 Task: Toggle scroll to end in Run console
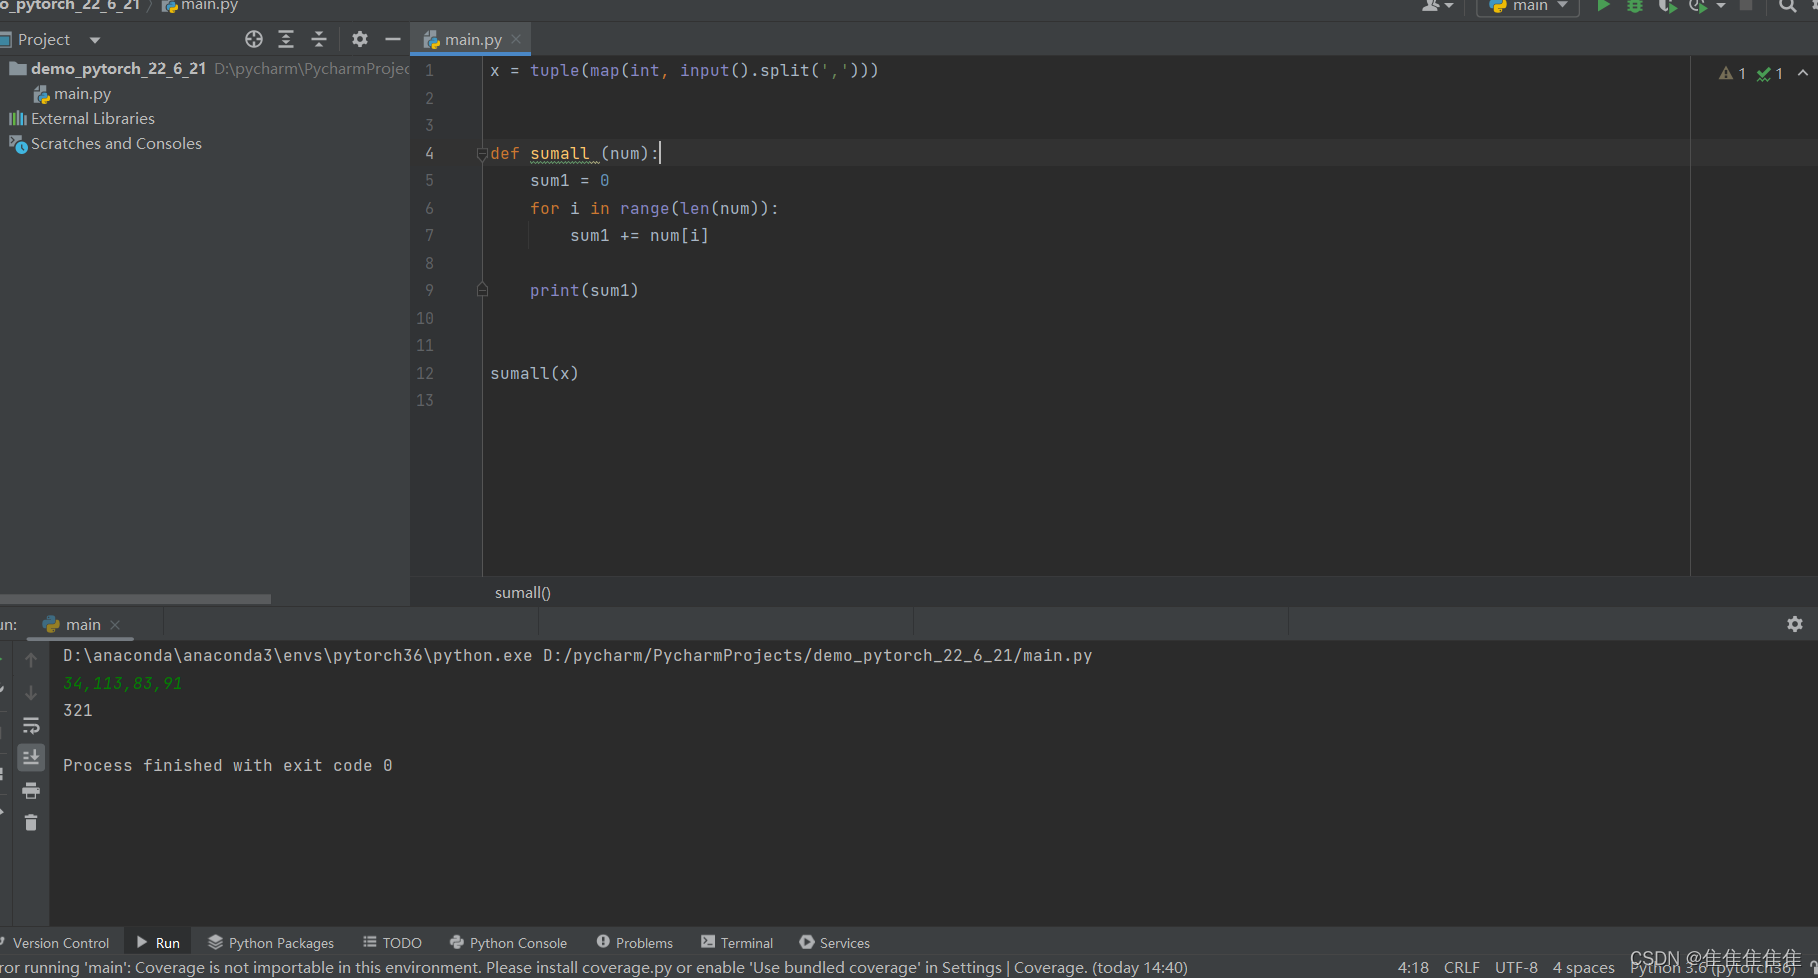(x=31, y=757)
